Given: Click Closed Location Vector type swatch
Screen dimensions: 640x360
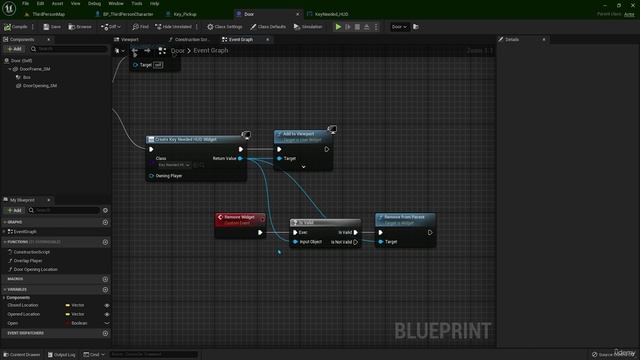Looking at the screenshot, I should click(x=68, y=305).
